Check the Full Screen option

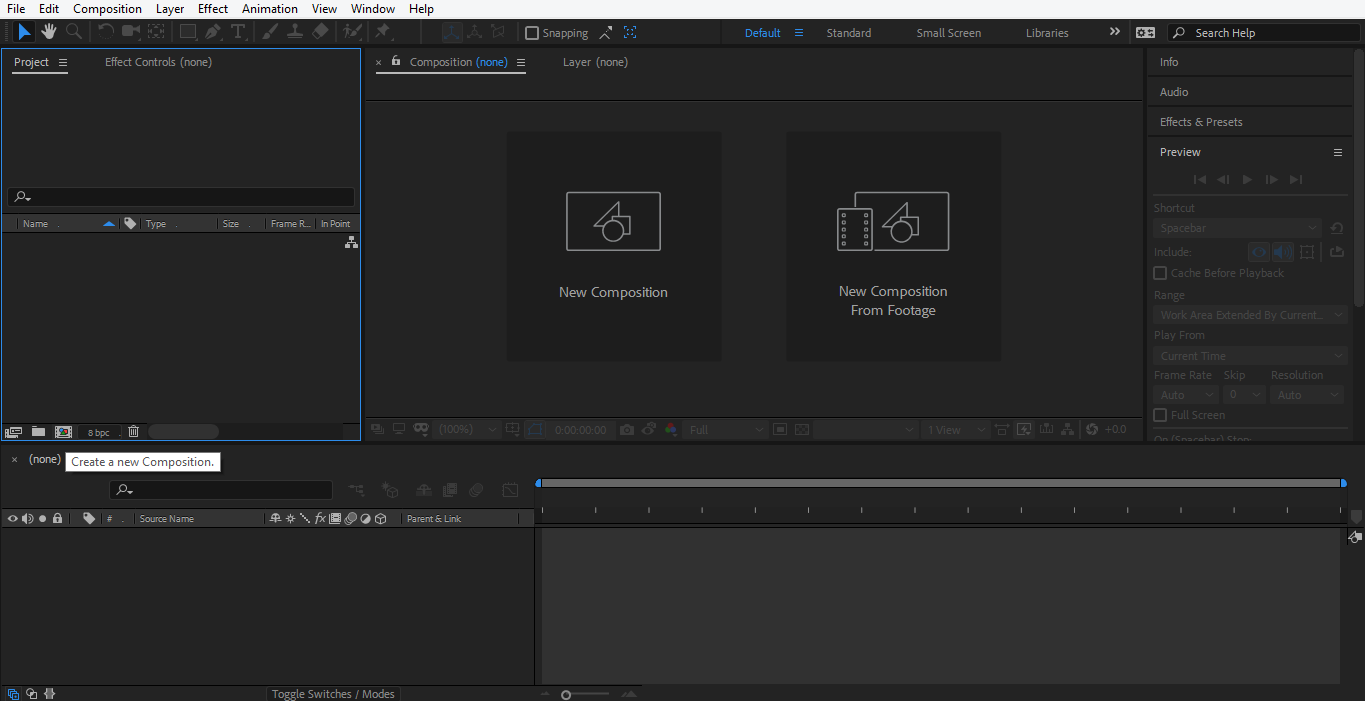[1160, 415]
